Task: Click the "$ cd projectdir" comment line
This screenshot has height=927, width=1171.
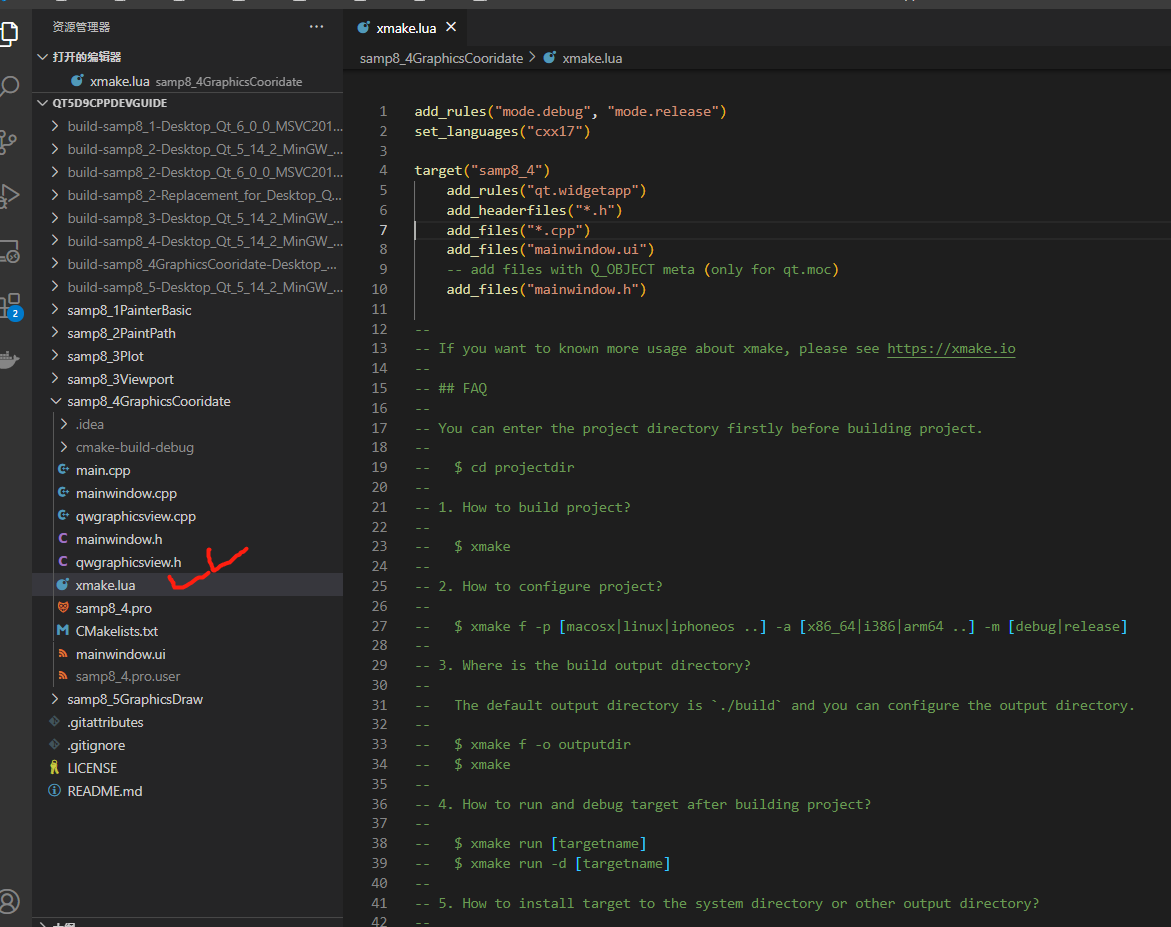Action: click(x=494, y=468)
